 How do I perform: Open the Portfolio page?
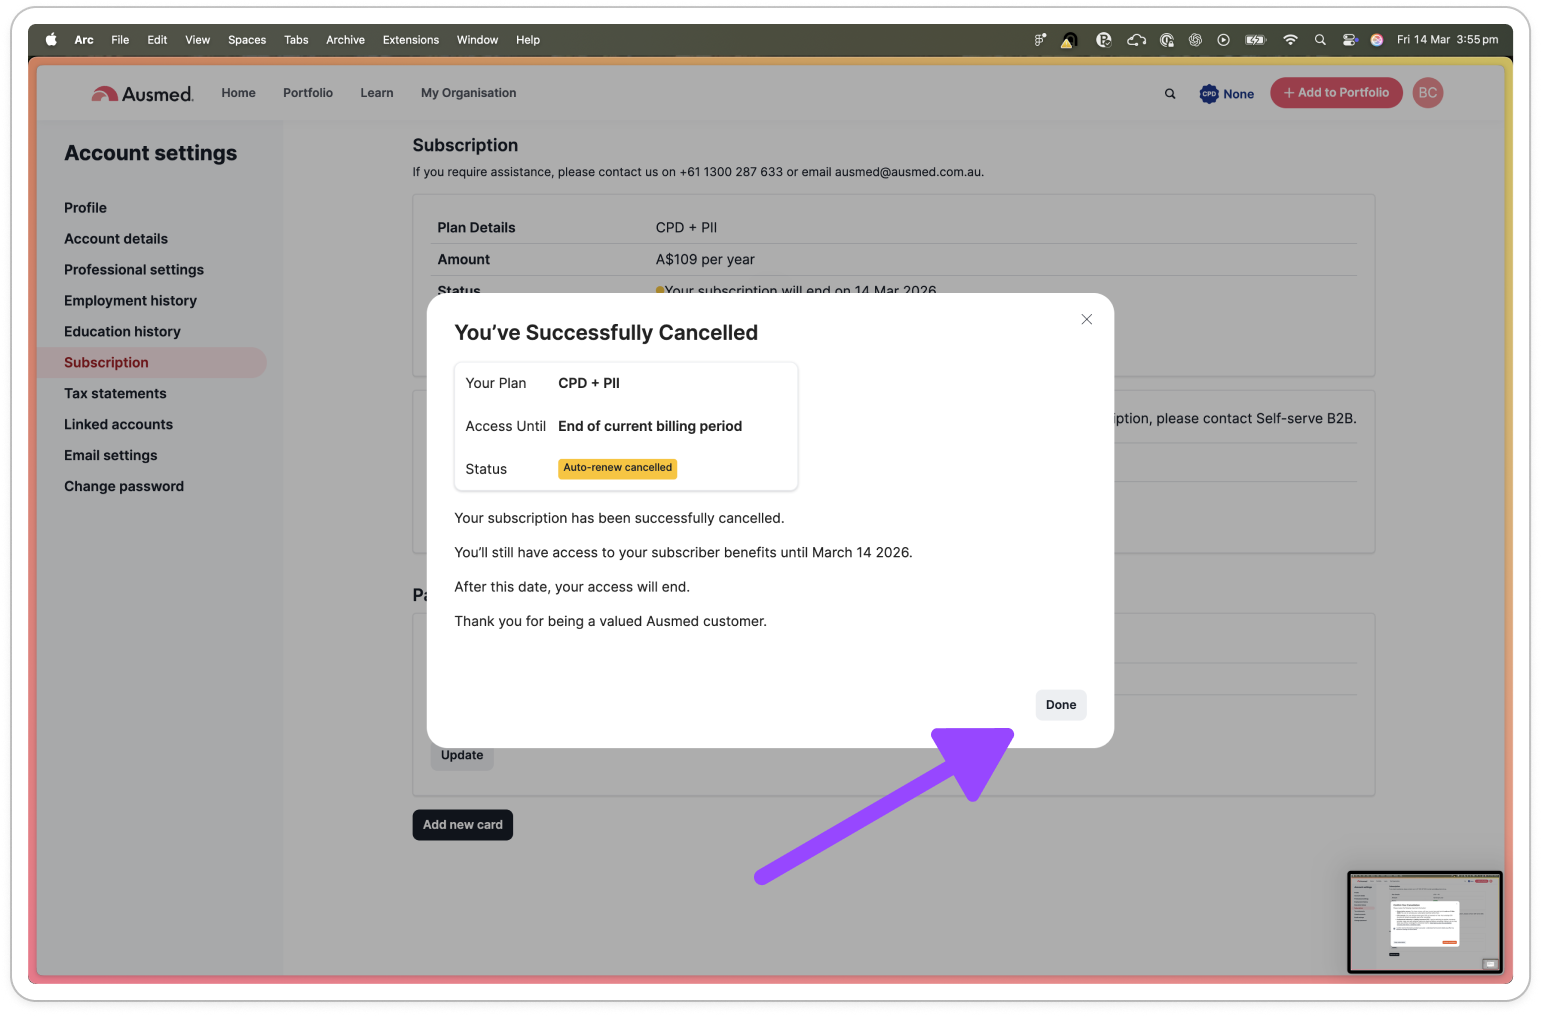308,93
